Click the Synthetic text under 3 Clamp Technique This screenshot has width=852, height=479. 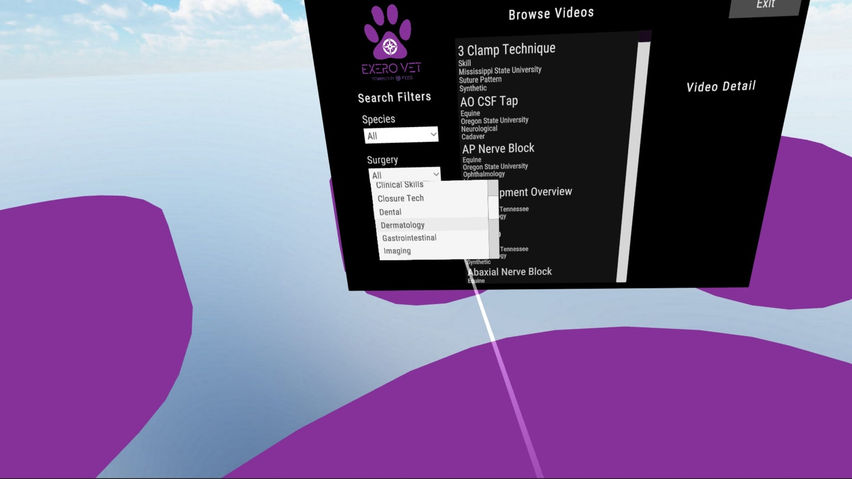pos(473,88)
